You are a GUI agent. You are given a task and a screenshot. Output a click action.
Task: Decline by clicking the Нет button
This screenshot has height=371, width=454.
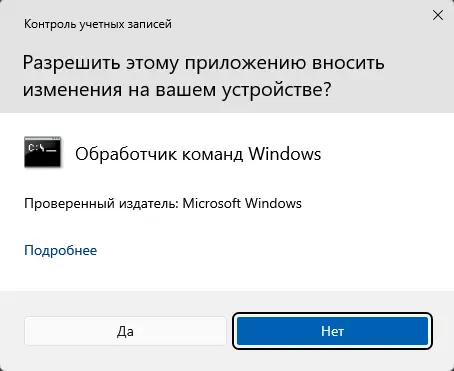pyautogui.click(x=332, y=331)
